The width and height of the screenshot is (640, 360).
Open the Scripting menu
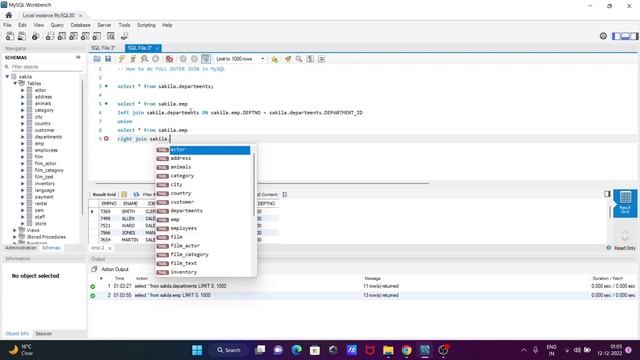[x=146, y=25]
